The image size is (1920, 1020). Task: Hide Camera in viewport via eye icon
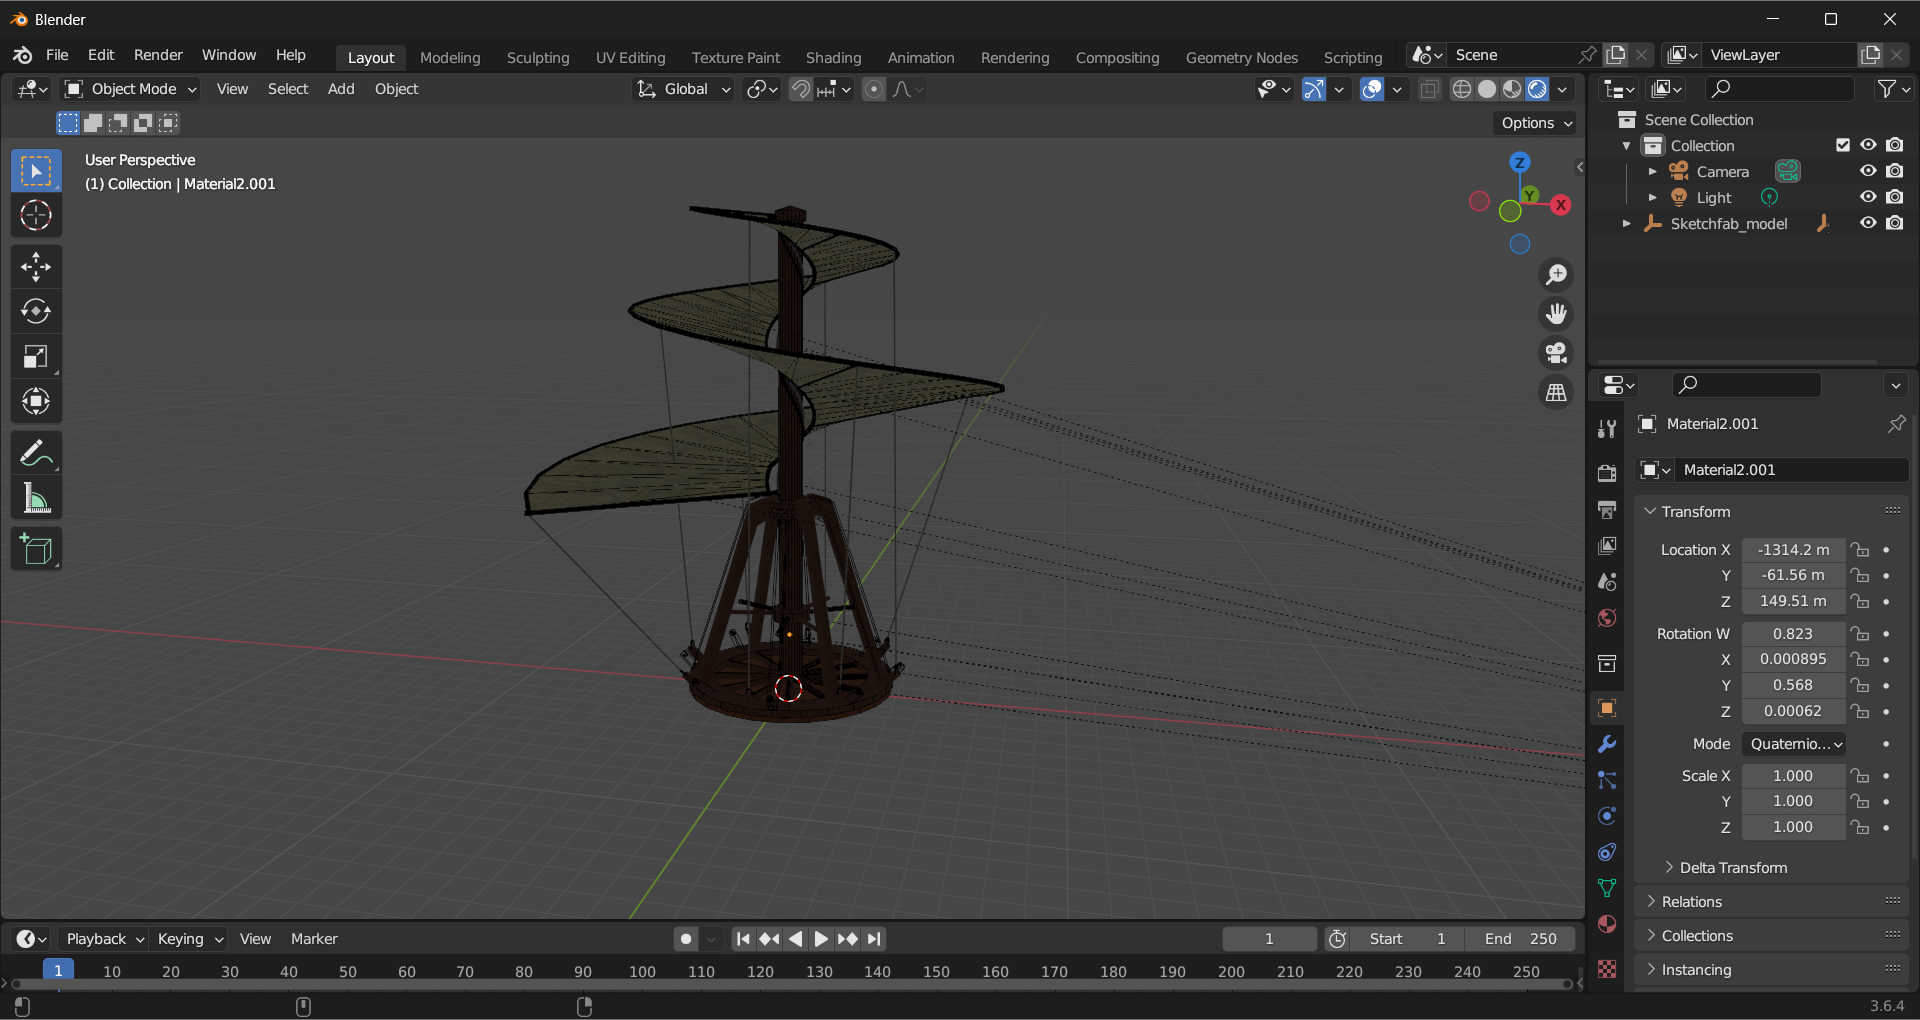click(1868, 171)
